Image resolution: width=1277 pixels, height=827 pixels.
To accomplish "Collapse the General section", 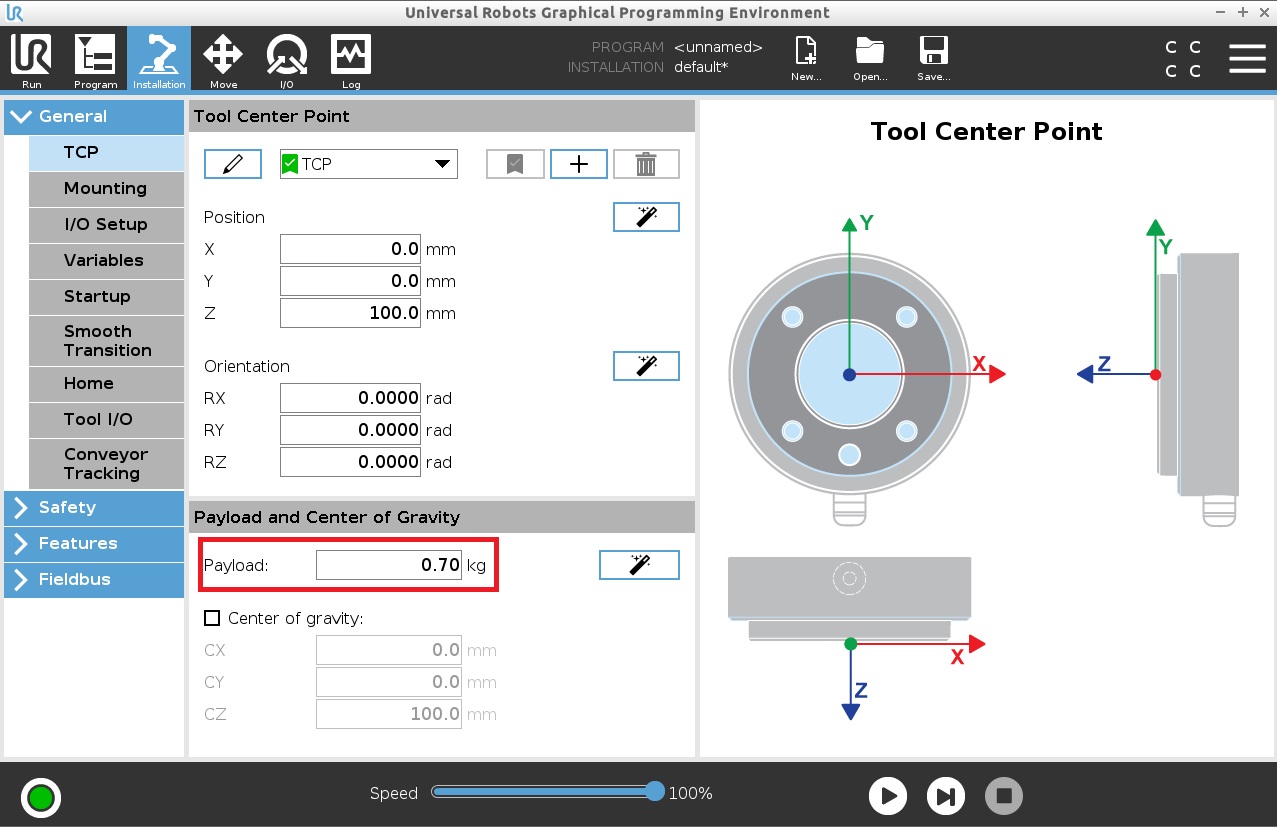I will pyautogui.click(x=94, y=116).
